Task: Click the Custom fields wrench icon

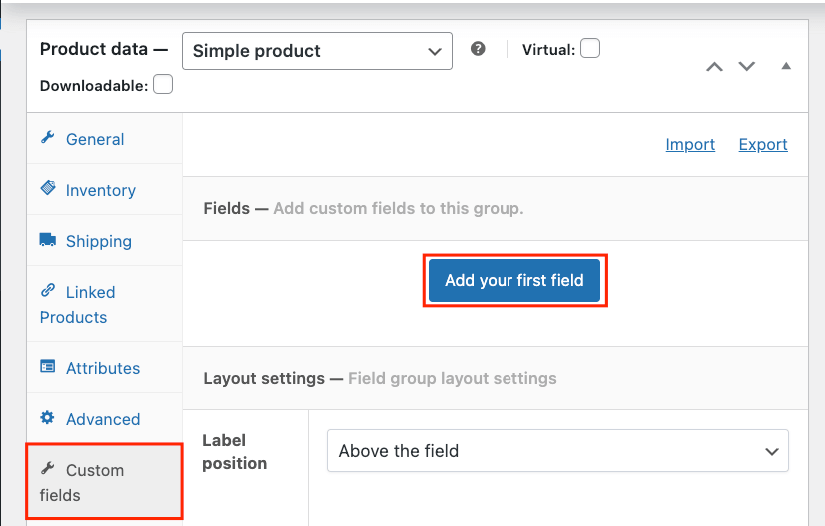Action: coord(47,469)
